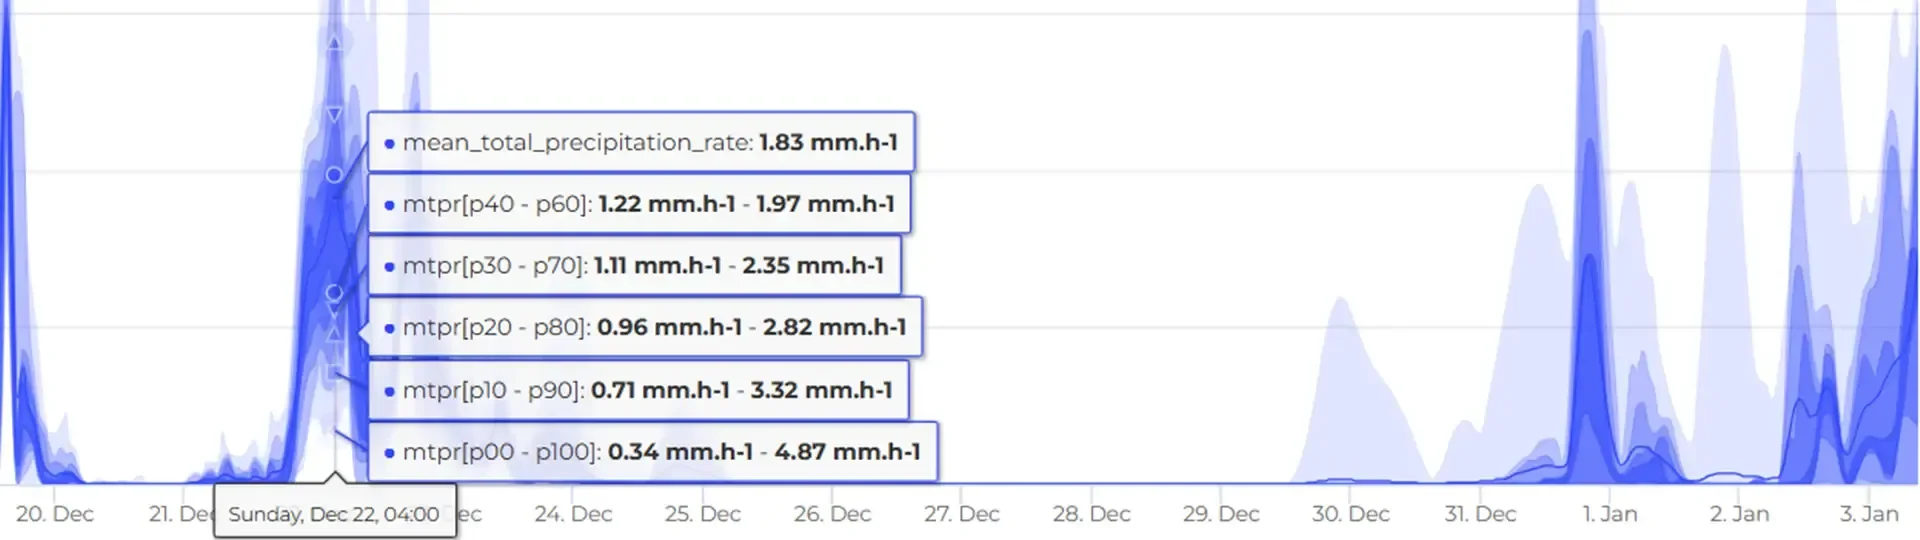Viewport: 1920px width, 540px height.
Task: Click the topmost upward triangle hover marker
Action: 334,43
